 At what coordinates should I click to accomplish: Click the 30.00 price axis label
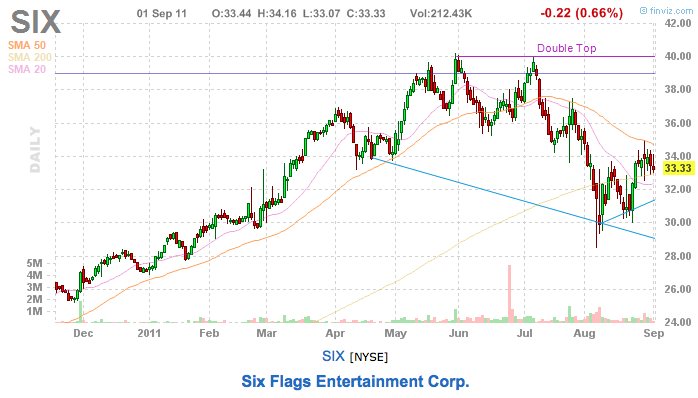678,222
